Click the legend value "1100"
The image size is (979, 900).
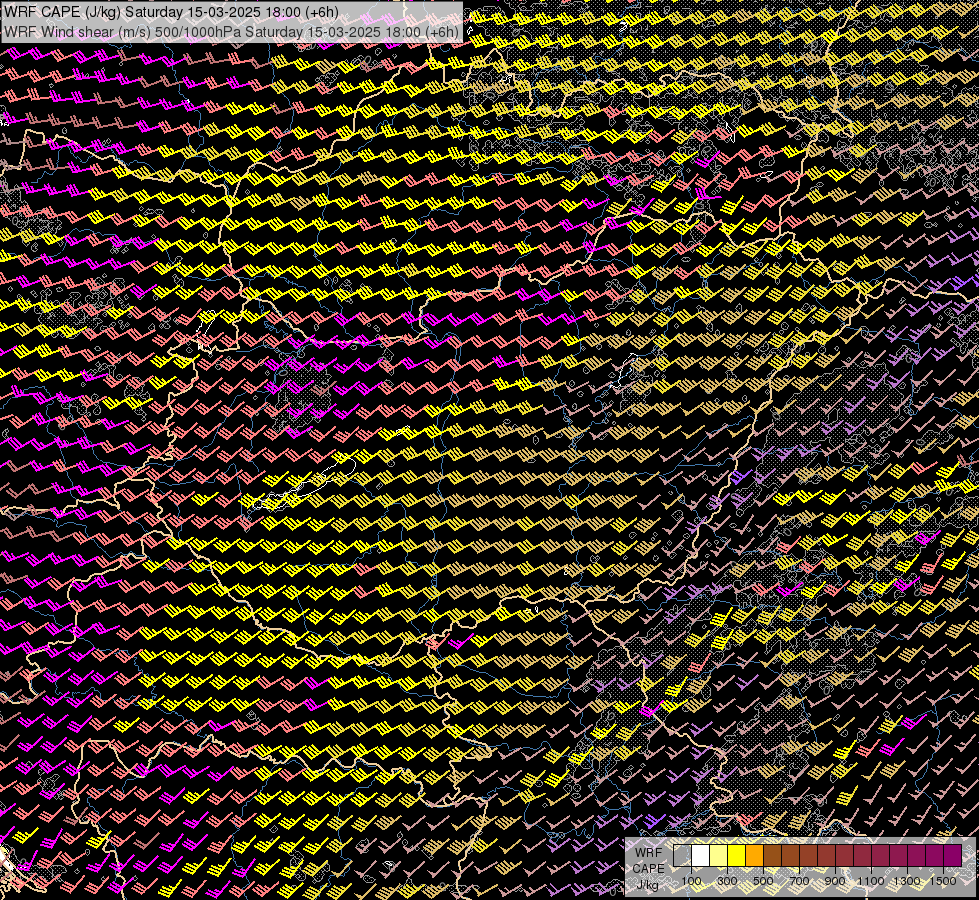point(870,881)
